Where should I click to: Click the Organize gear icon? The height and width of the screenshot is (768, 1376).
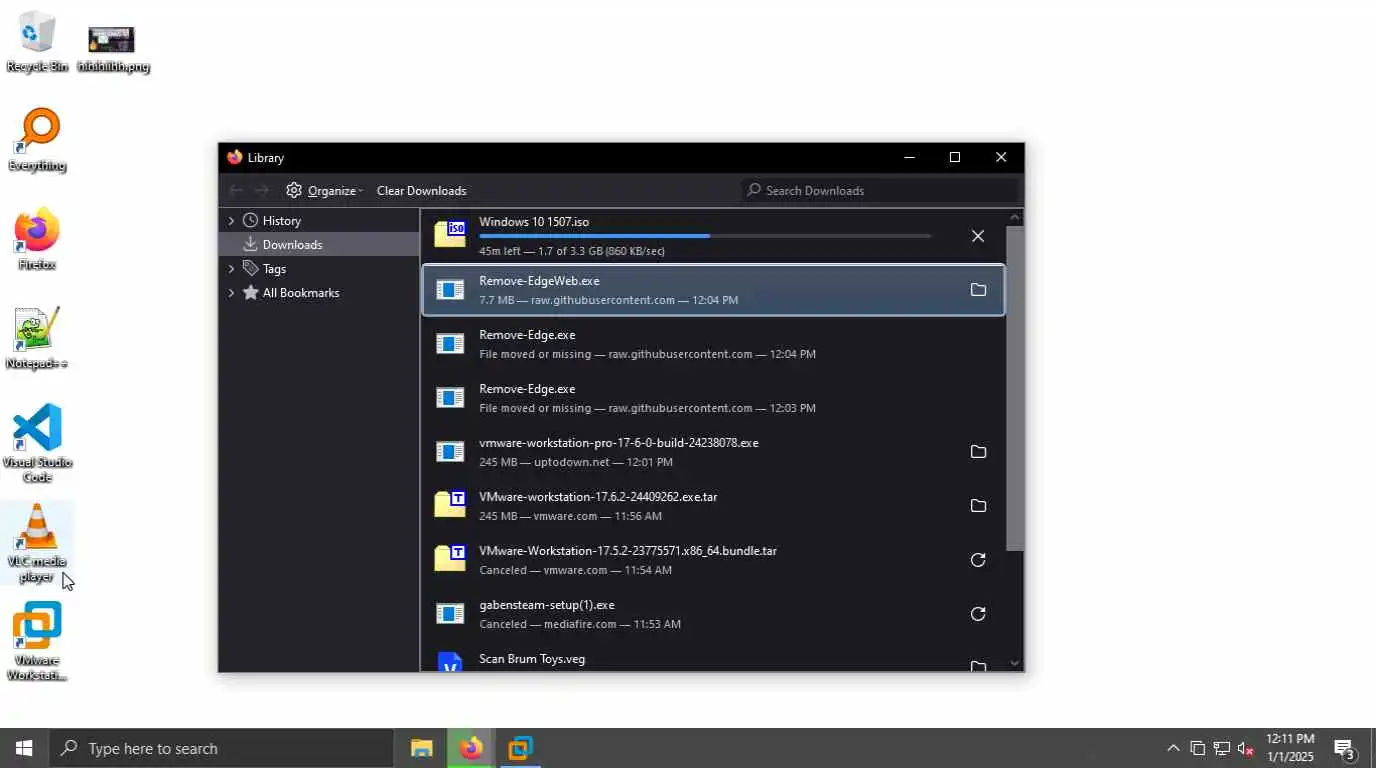click(x=294, y=190)
